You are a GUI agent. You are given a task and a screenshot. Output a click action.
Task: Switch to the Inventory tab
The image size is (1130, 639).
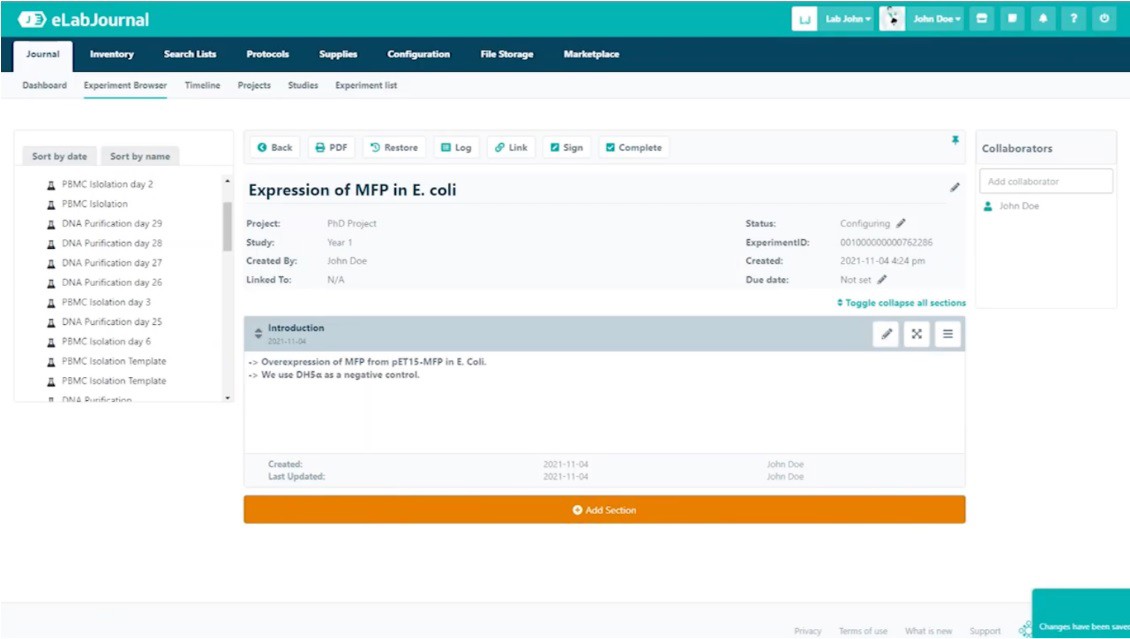tap(111, 54)
